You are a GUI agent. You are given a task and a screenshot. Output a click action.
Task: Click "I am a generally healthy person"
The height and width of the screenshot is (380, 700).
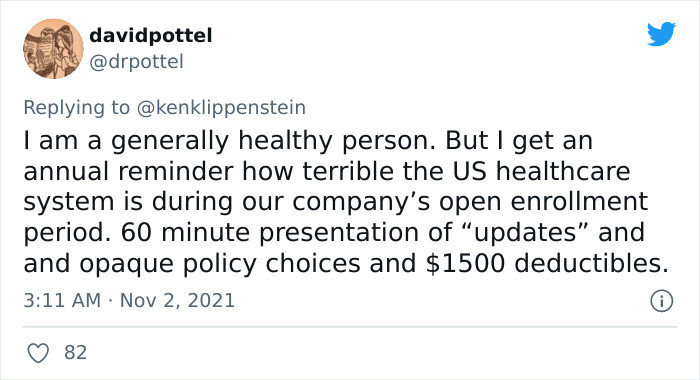(x=229, y=141)
